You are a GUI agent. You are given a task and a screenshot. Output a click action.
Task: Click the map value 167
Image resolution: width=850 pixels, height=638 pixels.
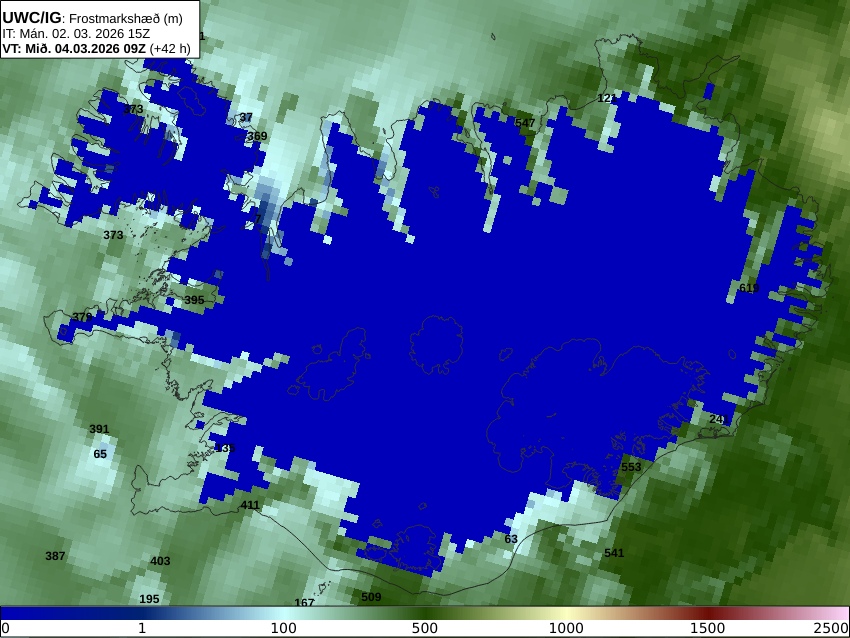[x=305, y=602]
